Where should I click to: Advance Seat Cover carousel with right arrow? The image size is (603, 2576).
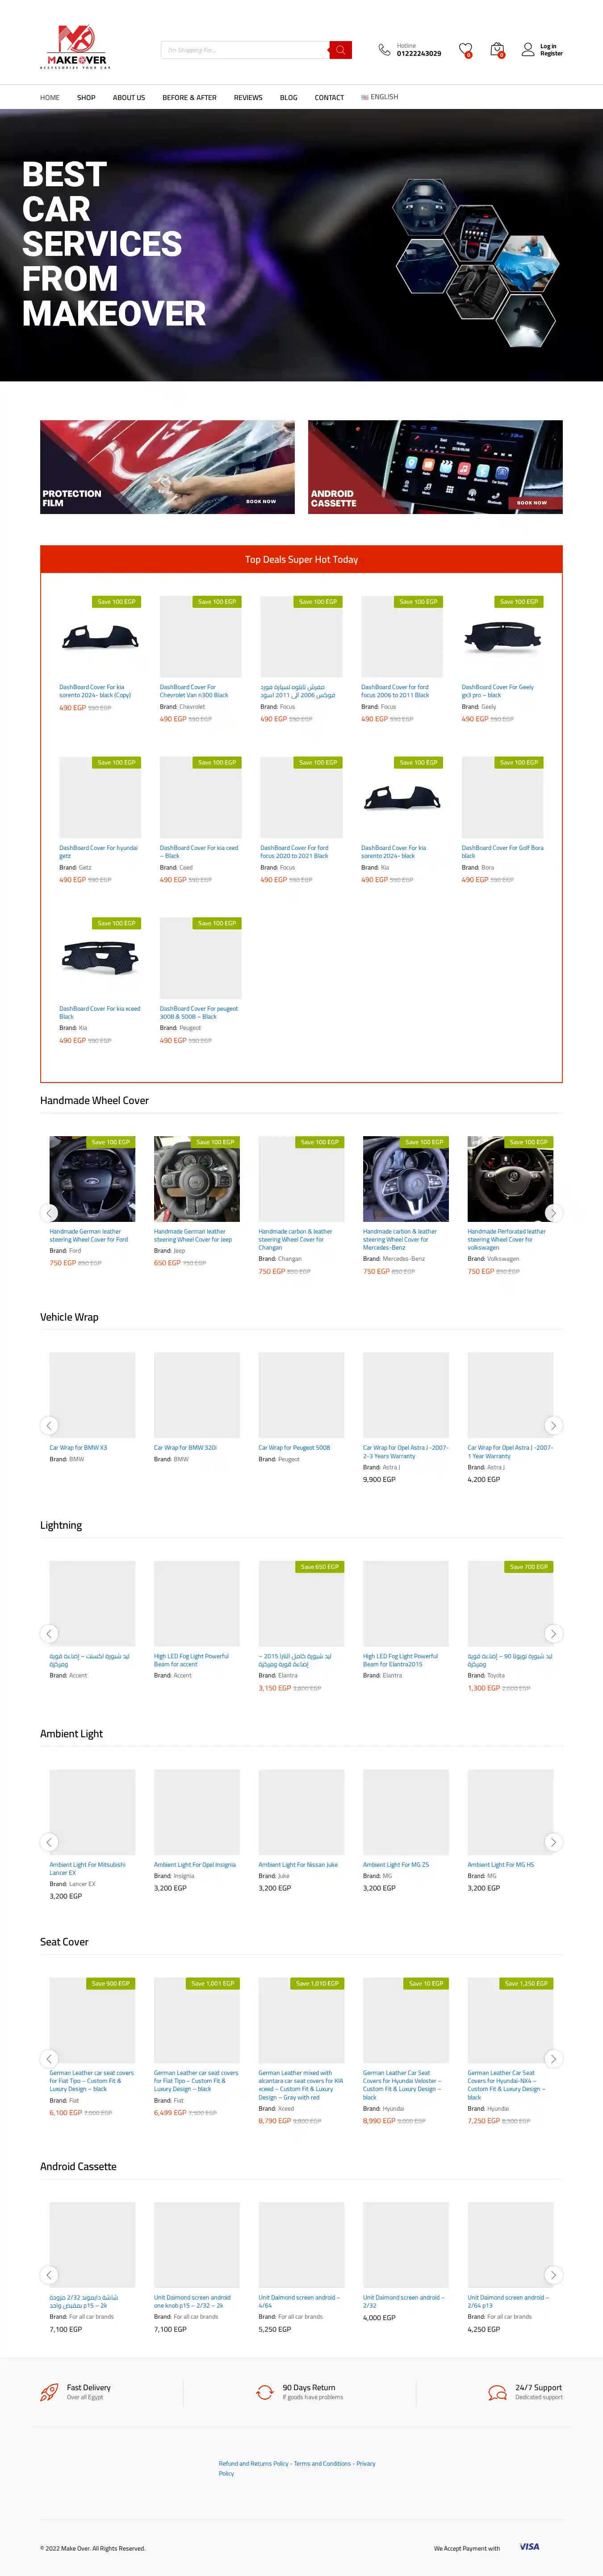(x=553, y=2058)
